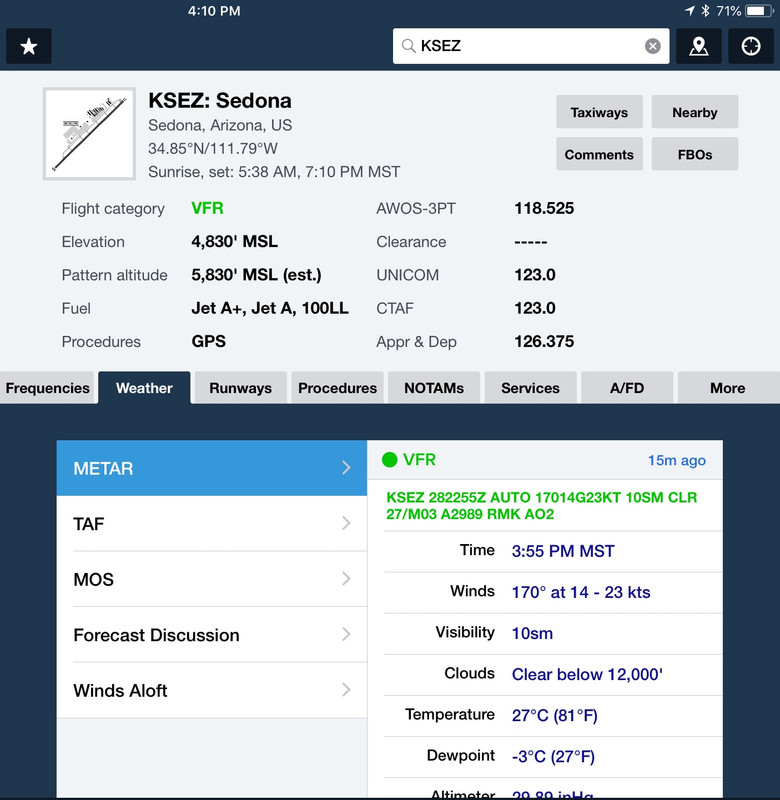This screenshot has width=780, height=800.
Task: Tap the Appr & Dep frequency 126.375
Action: coord(544,341)
